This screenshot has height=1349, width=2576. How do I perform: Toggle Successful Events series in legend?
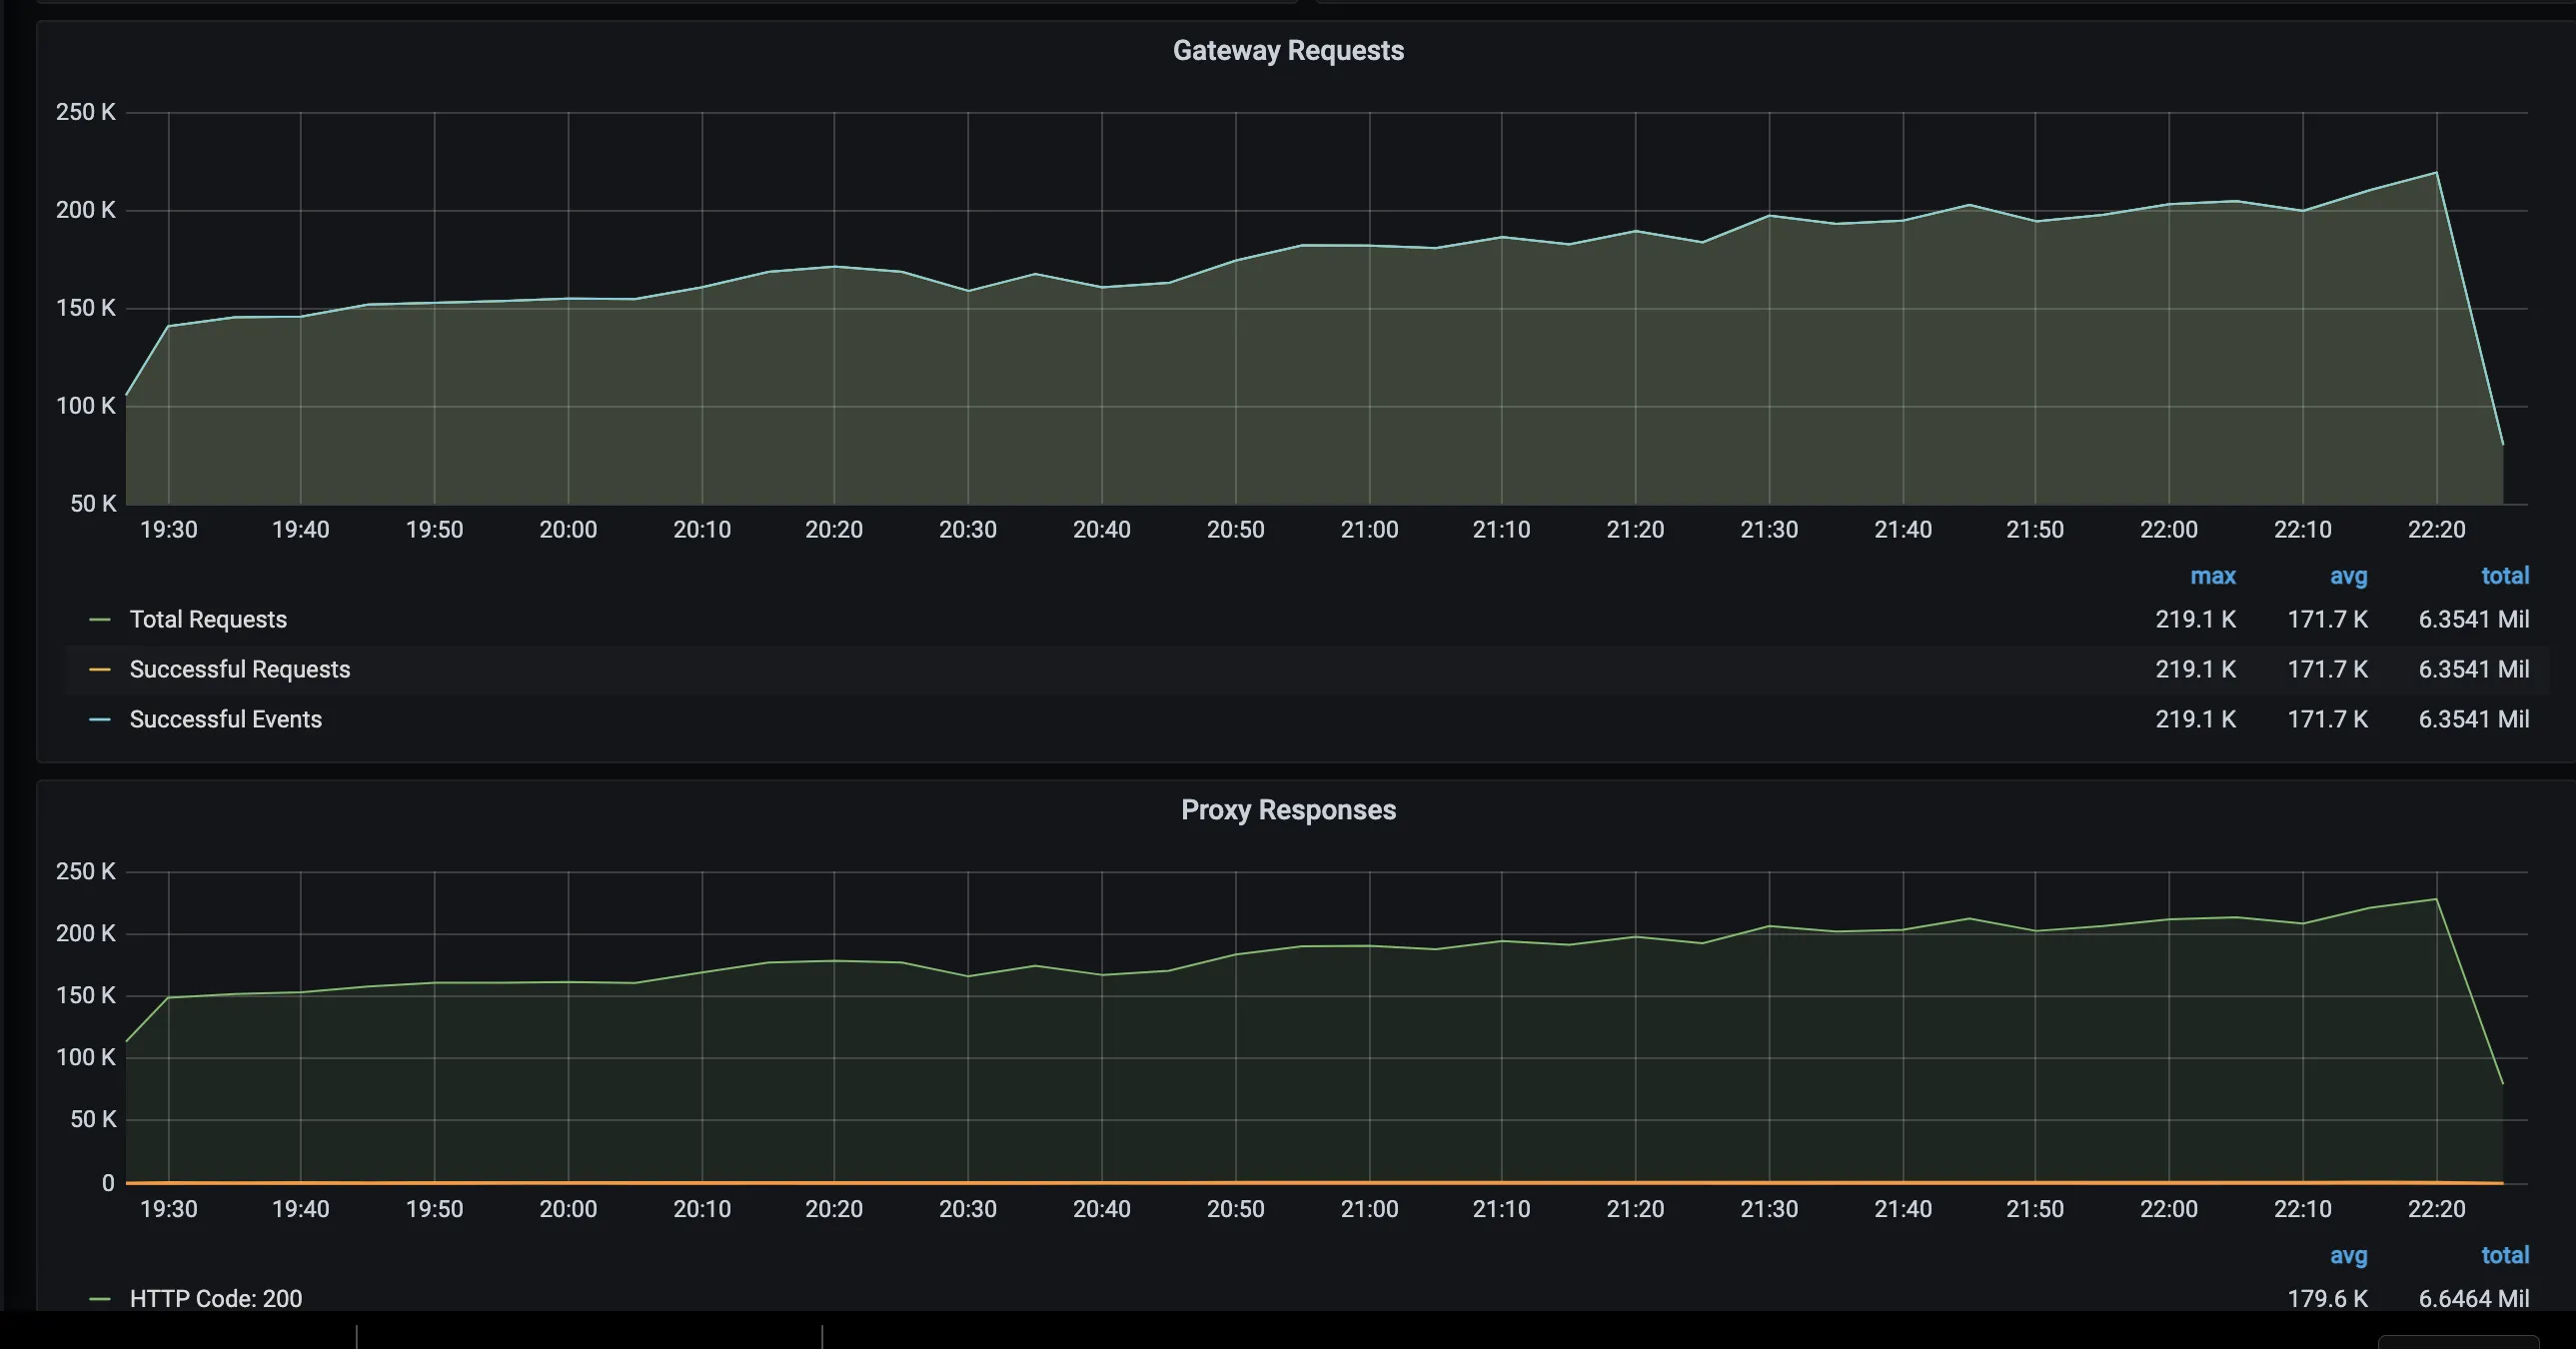pos(225,719)
